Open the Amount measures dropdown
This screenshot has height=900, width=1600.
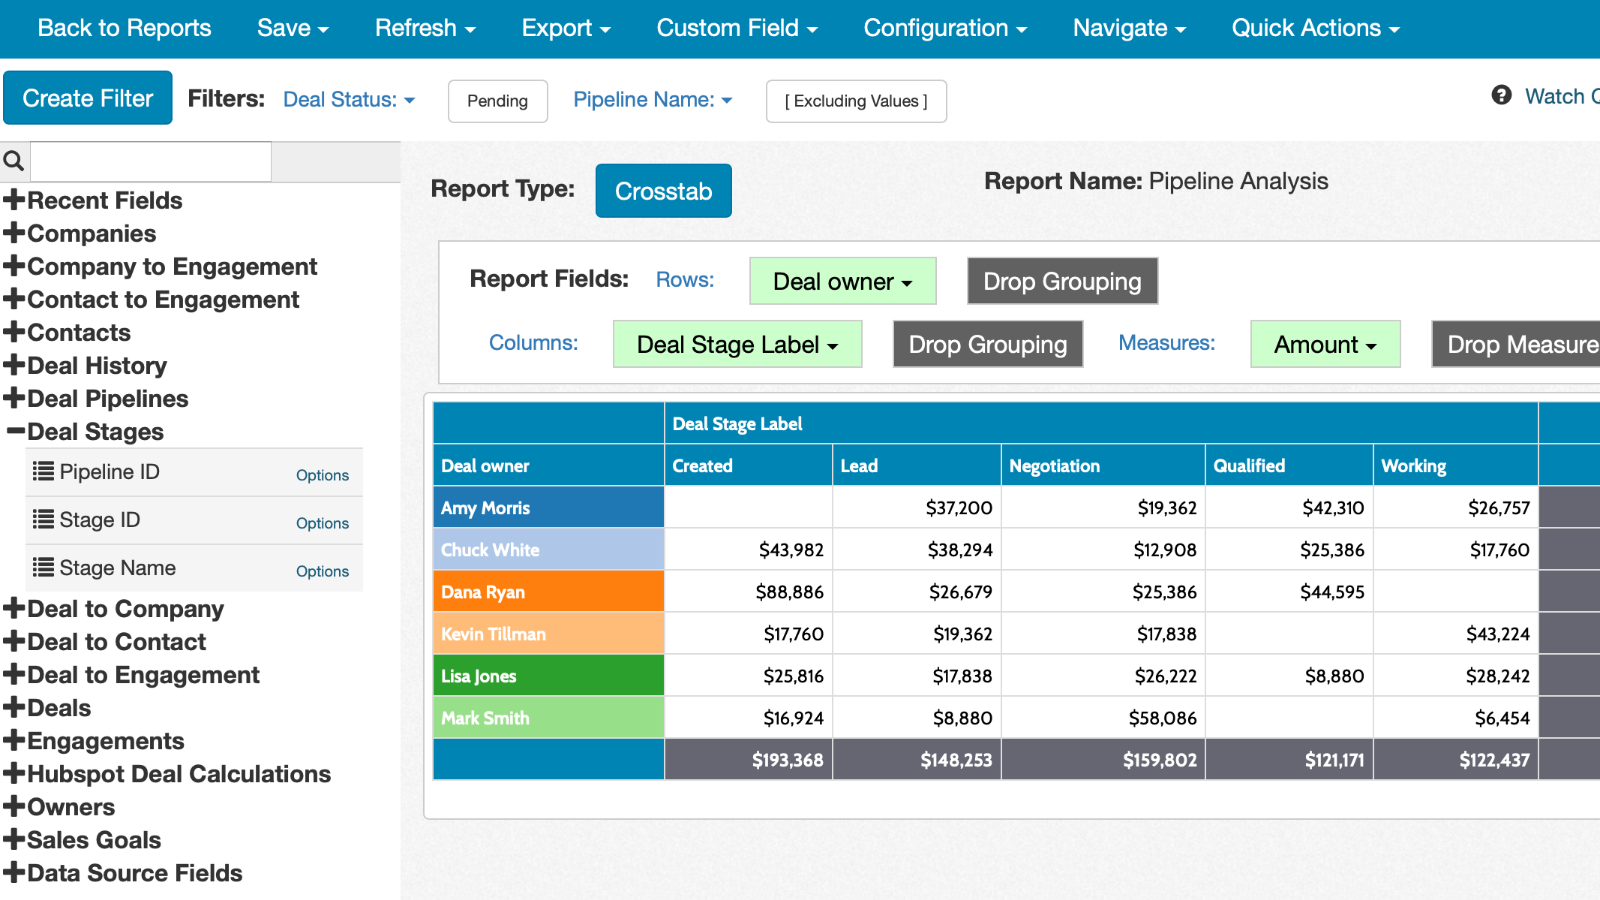[1324, 344]
